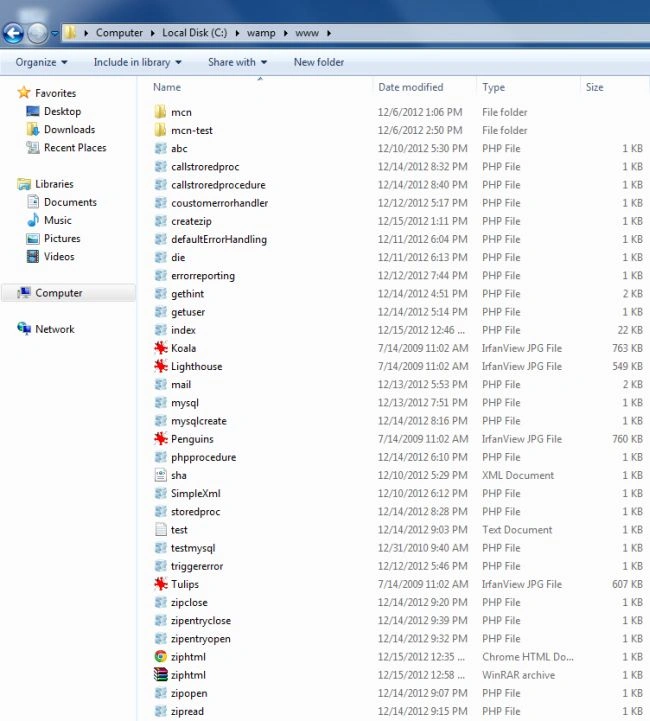Click the Forward navigation arrow button

37,33
